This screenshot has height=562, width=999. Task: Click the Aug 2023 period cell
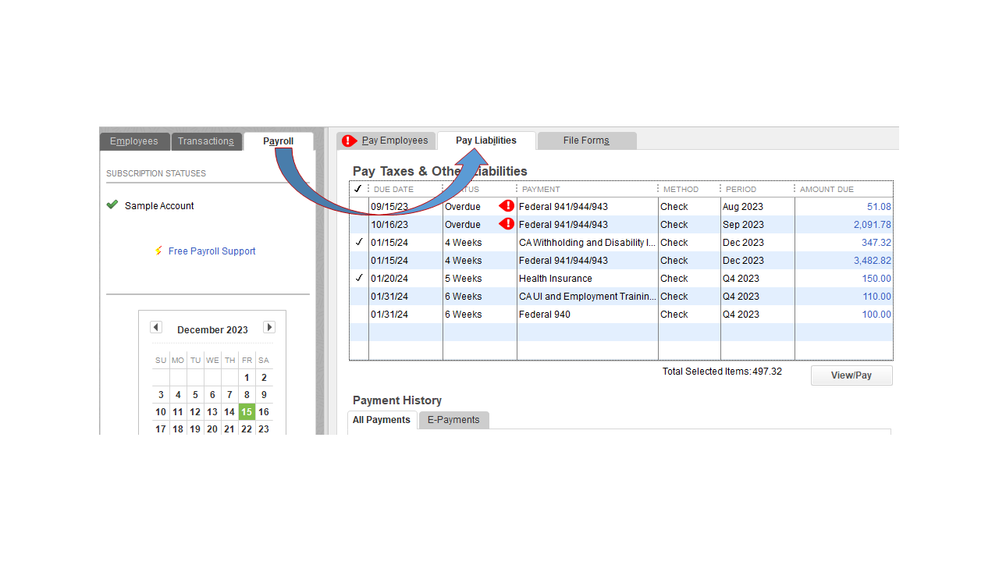tap(758, 206)
